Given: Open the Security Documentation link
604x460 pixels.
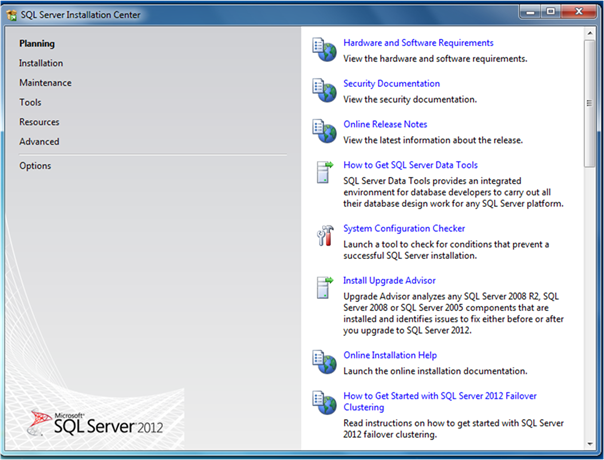Looking at the screenshot, I should [x=391, y=84].
